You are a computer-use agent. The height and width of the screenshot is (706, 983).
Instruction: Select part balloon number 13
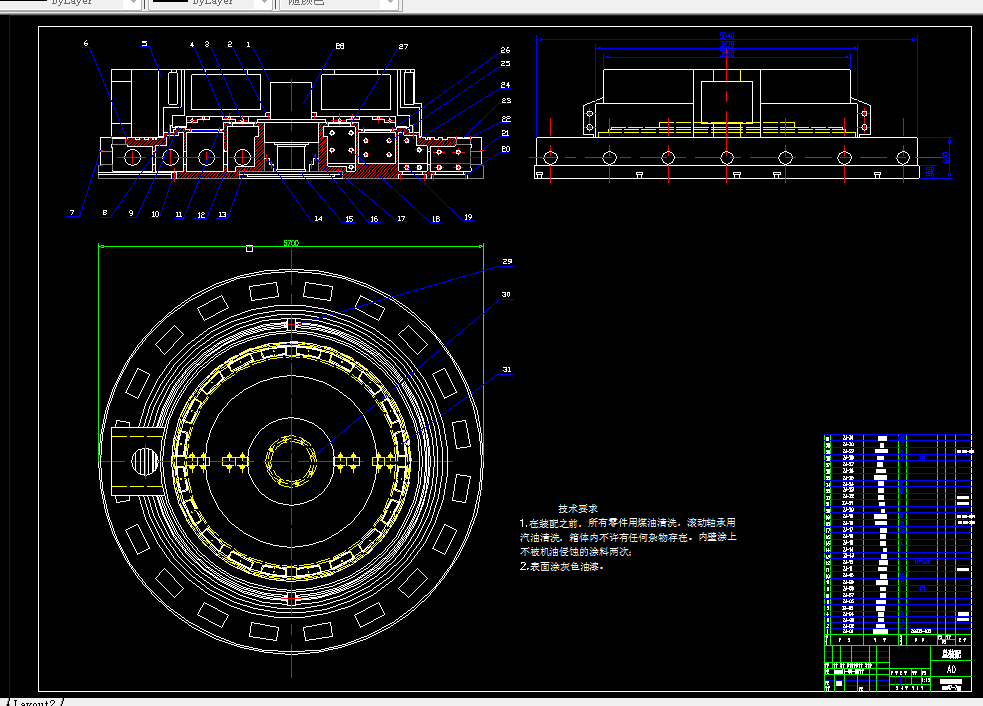pyautogui.click(x=222, y=214)
